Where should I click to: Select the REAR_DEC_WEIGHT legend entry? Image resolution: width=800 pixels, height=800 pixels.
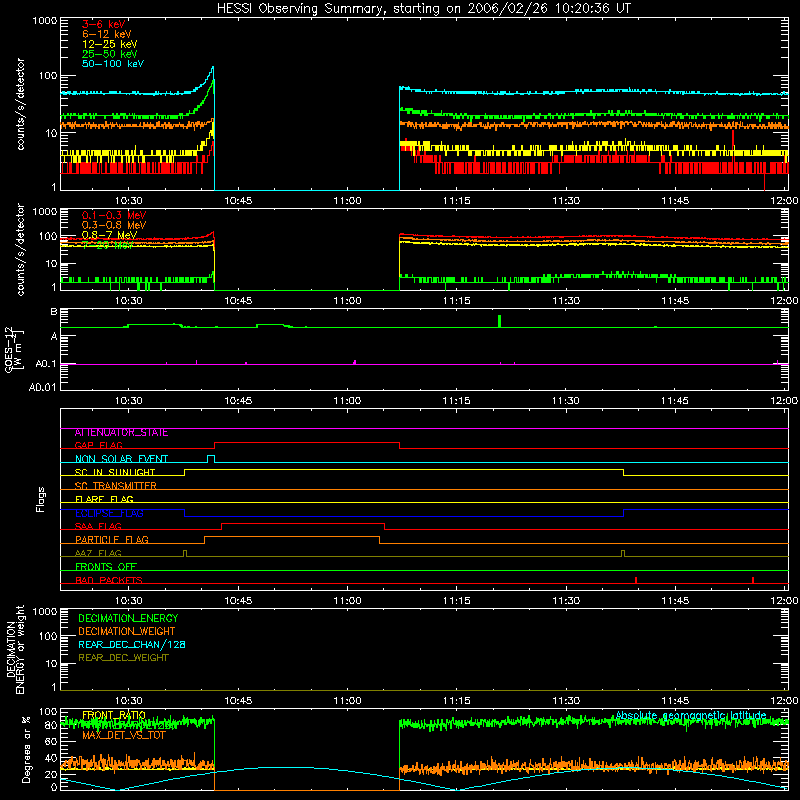123,658
